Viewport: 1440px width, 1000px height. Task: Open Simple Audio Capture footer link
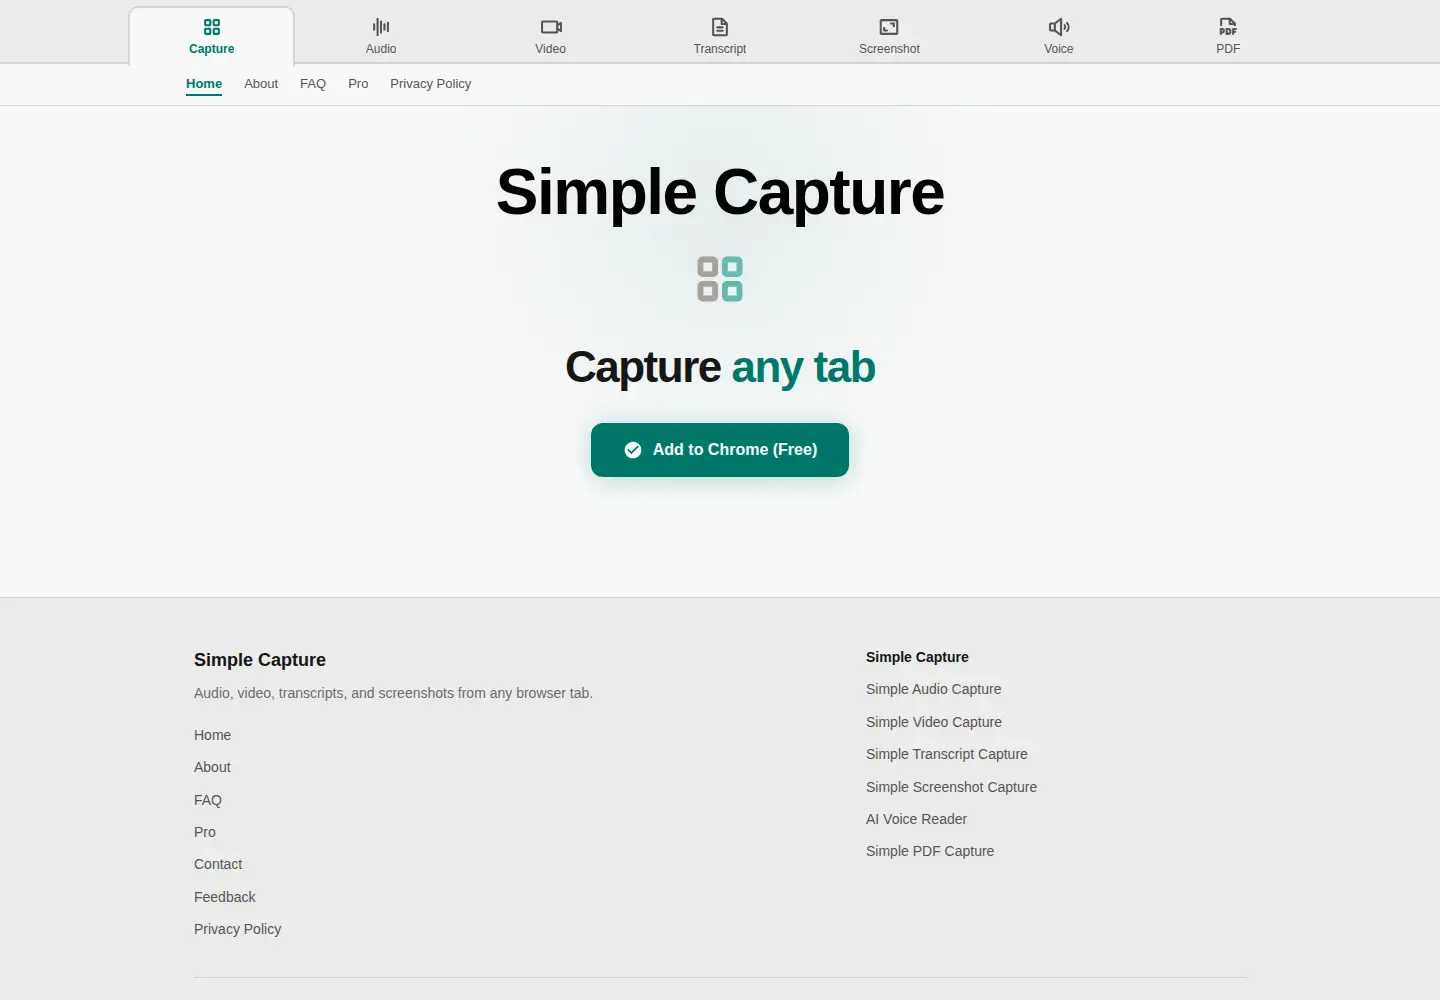933,689
